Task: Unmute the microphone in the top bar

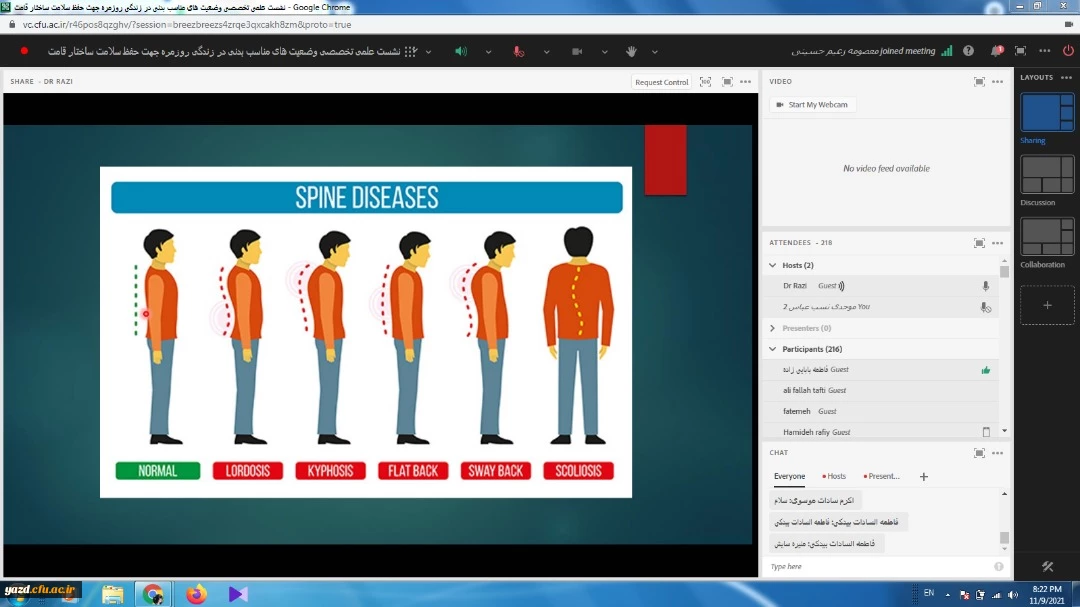Action: point(519,51)
